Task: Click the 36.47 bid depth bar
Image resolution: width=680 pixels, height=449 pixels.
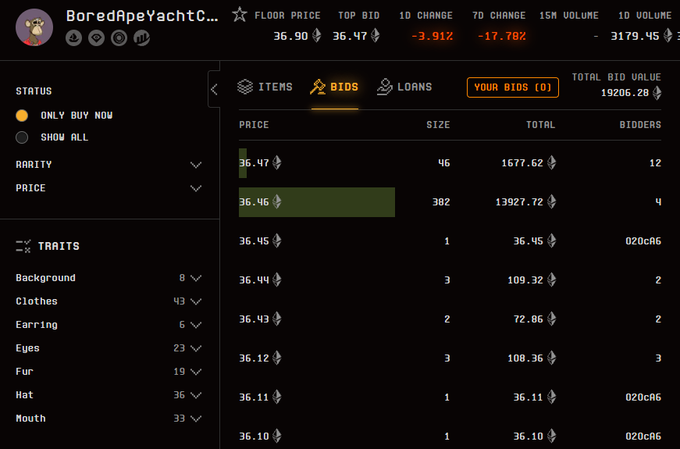Action: (243, 163)
